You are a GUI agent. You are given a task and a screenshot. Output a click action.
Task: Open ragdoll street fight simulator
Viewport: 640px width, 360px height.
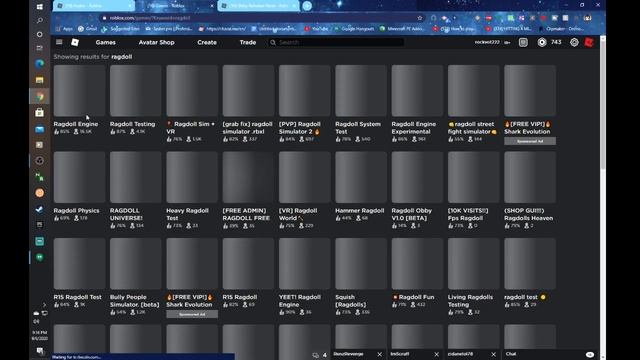(473, 91)
